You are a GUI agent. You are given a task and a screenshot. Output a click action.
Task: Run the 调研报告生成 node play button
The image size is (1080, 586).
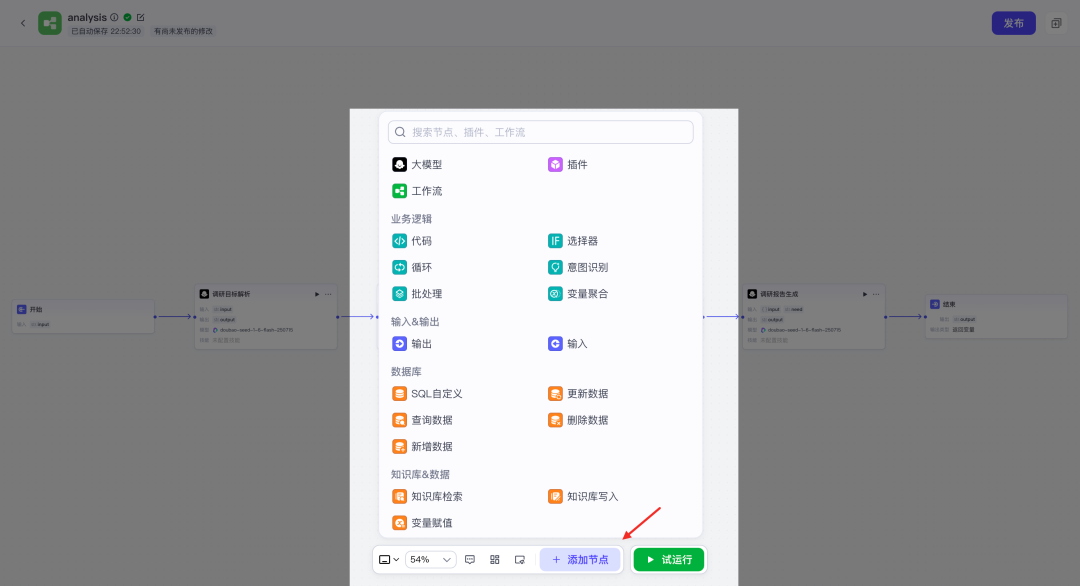tap(865, 294)
